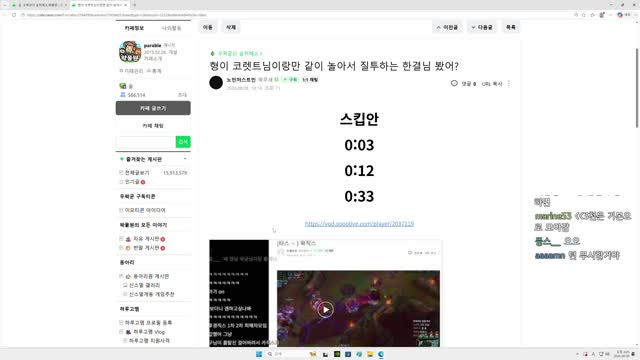Click the page vertical scrollbar
640x360 pixels.
(637, 88)
